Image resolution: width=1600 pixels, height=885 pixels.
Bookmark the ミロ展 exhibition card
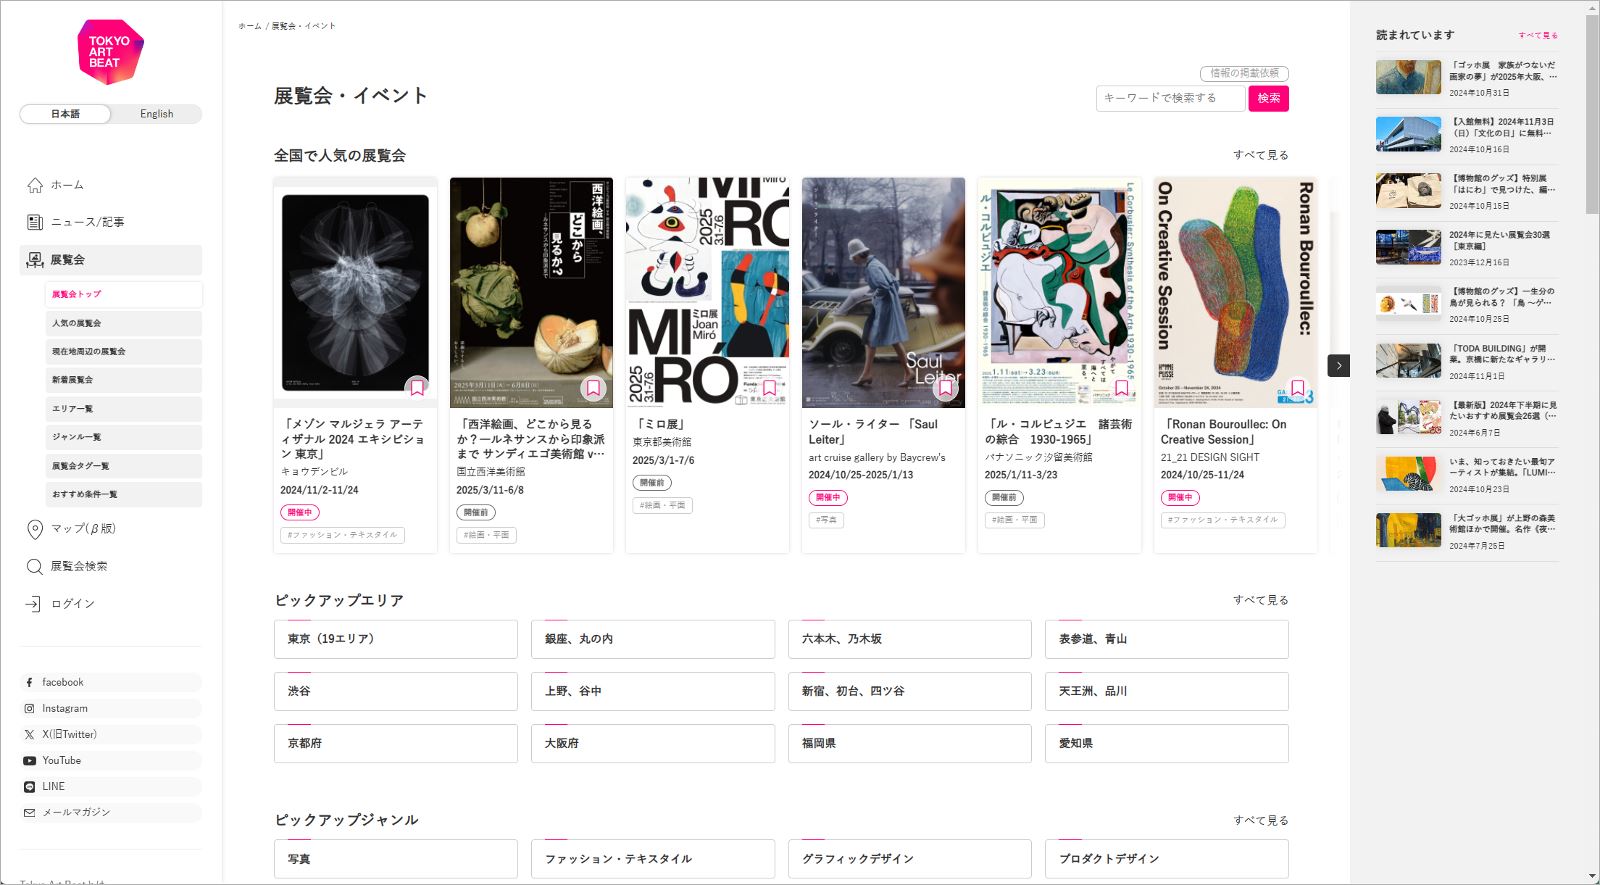coord(769,387)
